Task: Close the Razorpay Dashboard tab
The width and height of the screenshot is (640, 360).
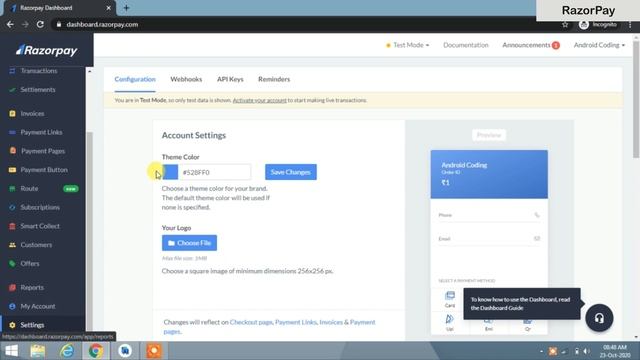Action: click(108, 8)
